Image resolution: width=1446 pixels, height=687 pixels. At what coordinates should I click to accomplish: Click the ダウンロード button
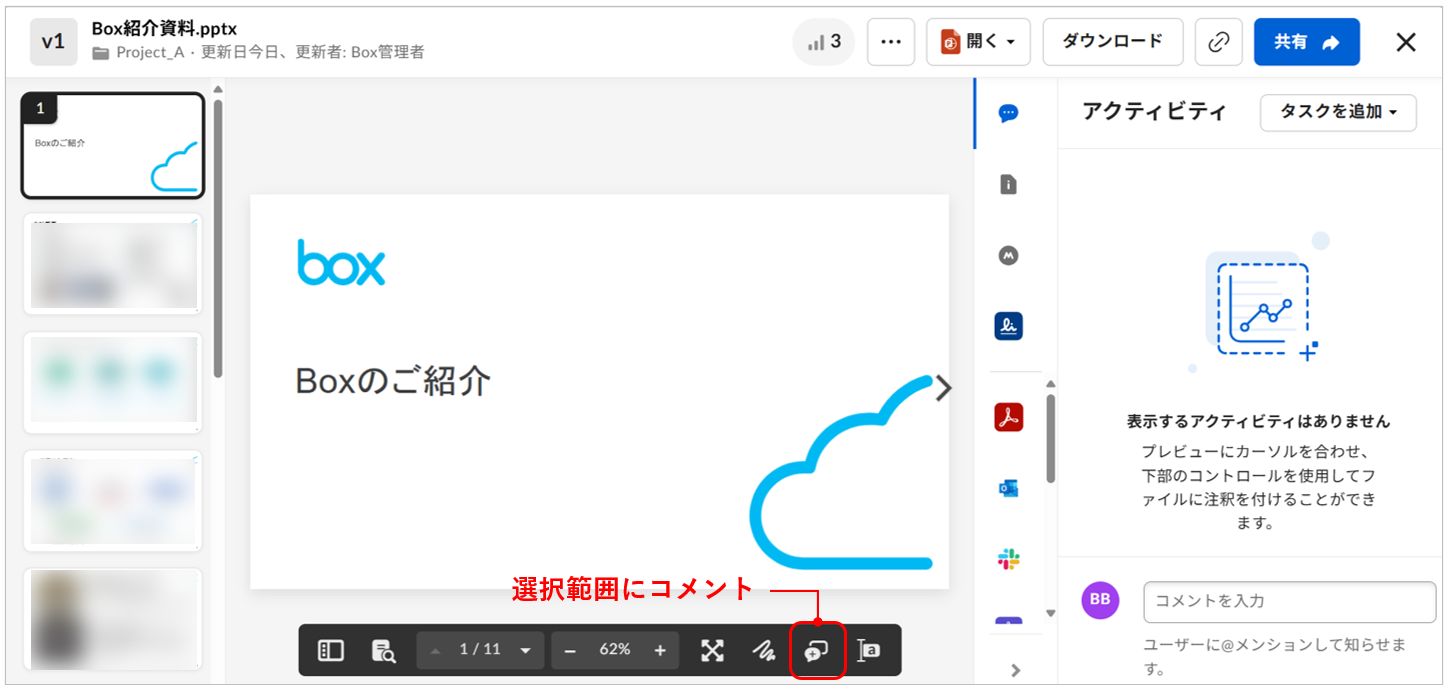click(x=1112, y=42)
